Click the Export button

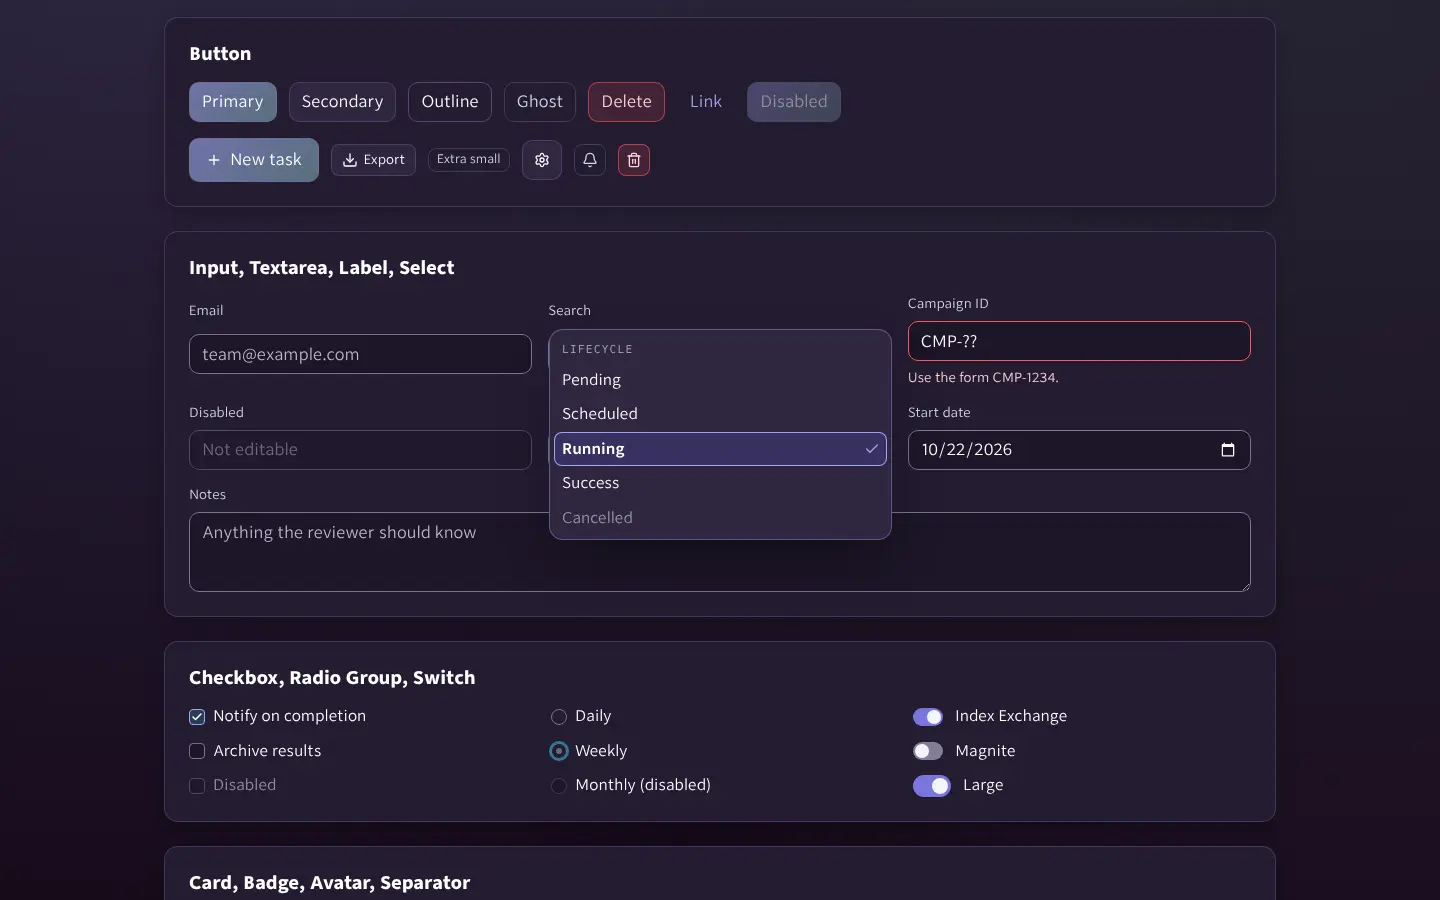(373, 160)
